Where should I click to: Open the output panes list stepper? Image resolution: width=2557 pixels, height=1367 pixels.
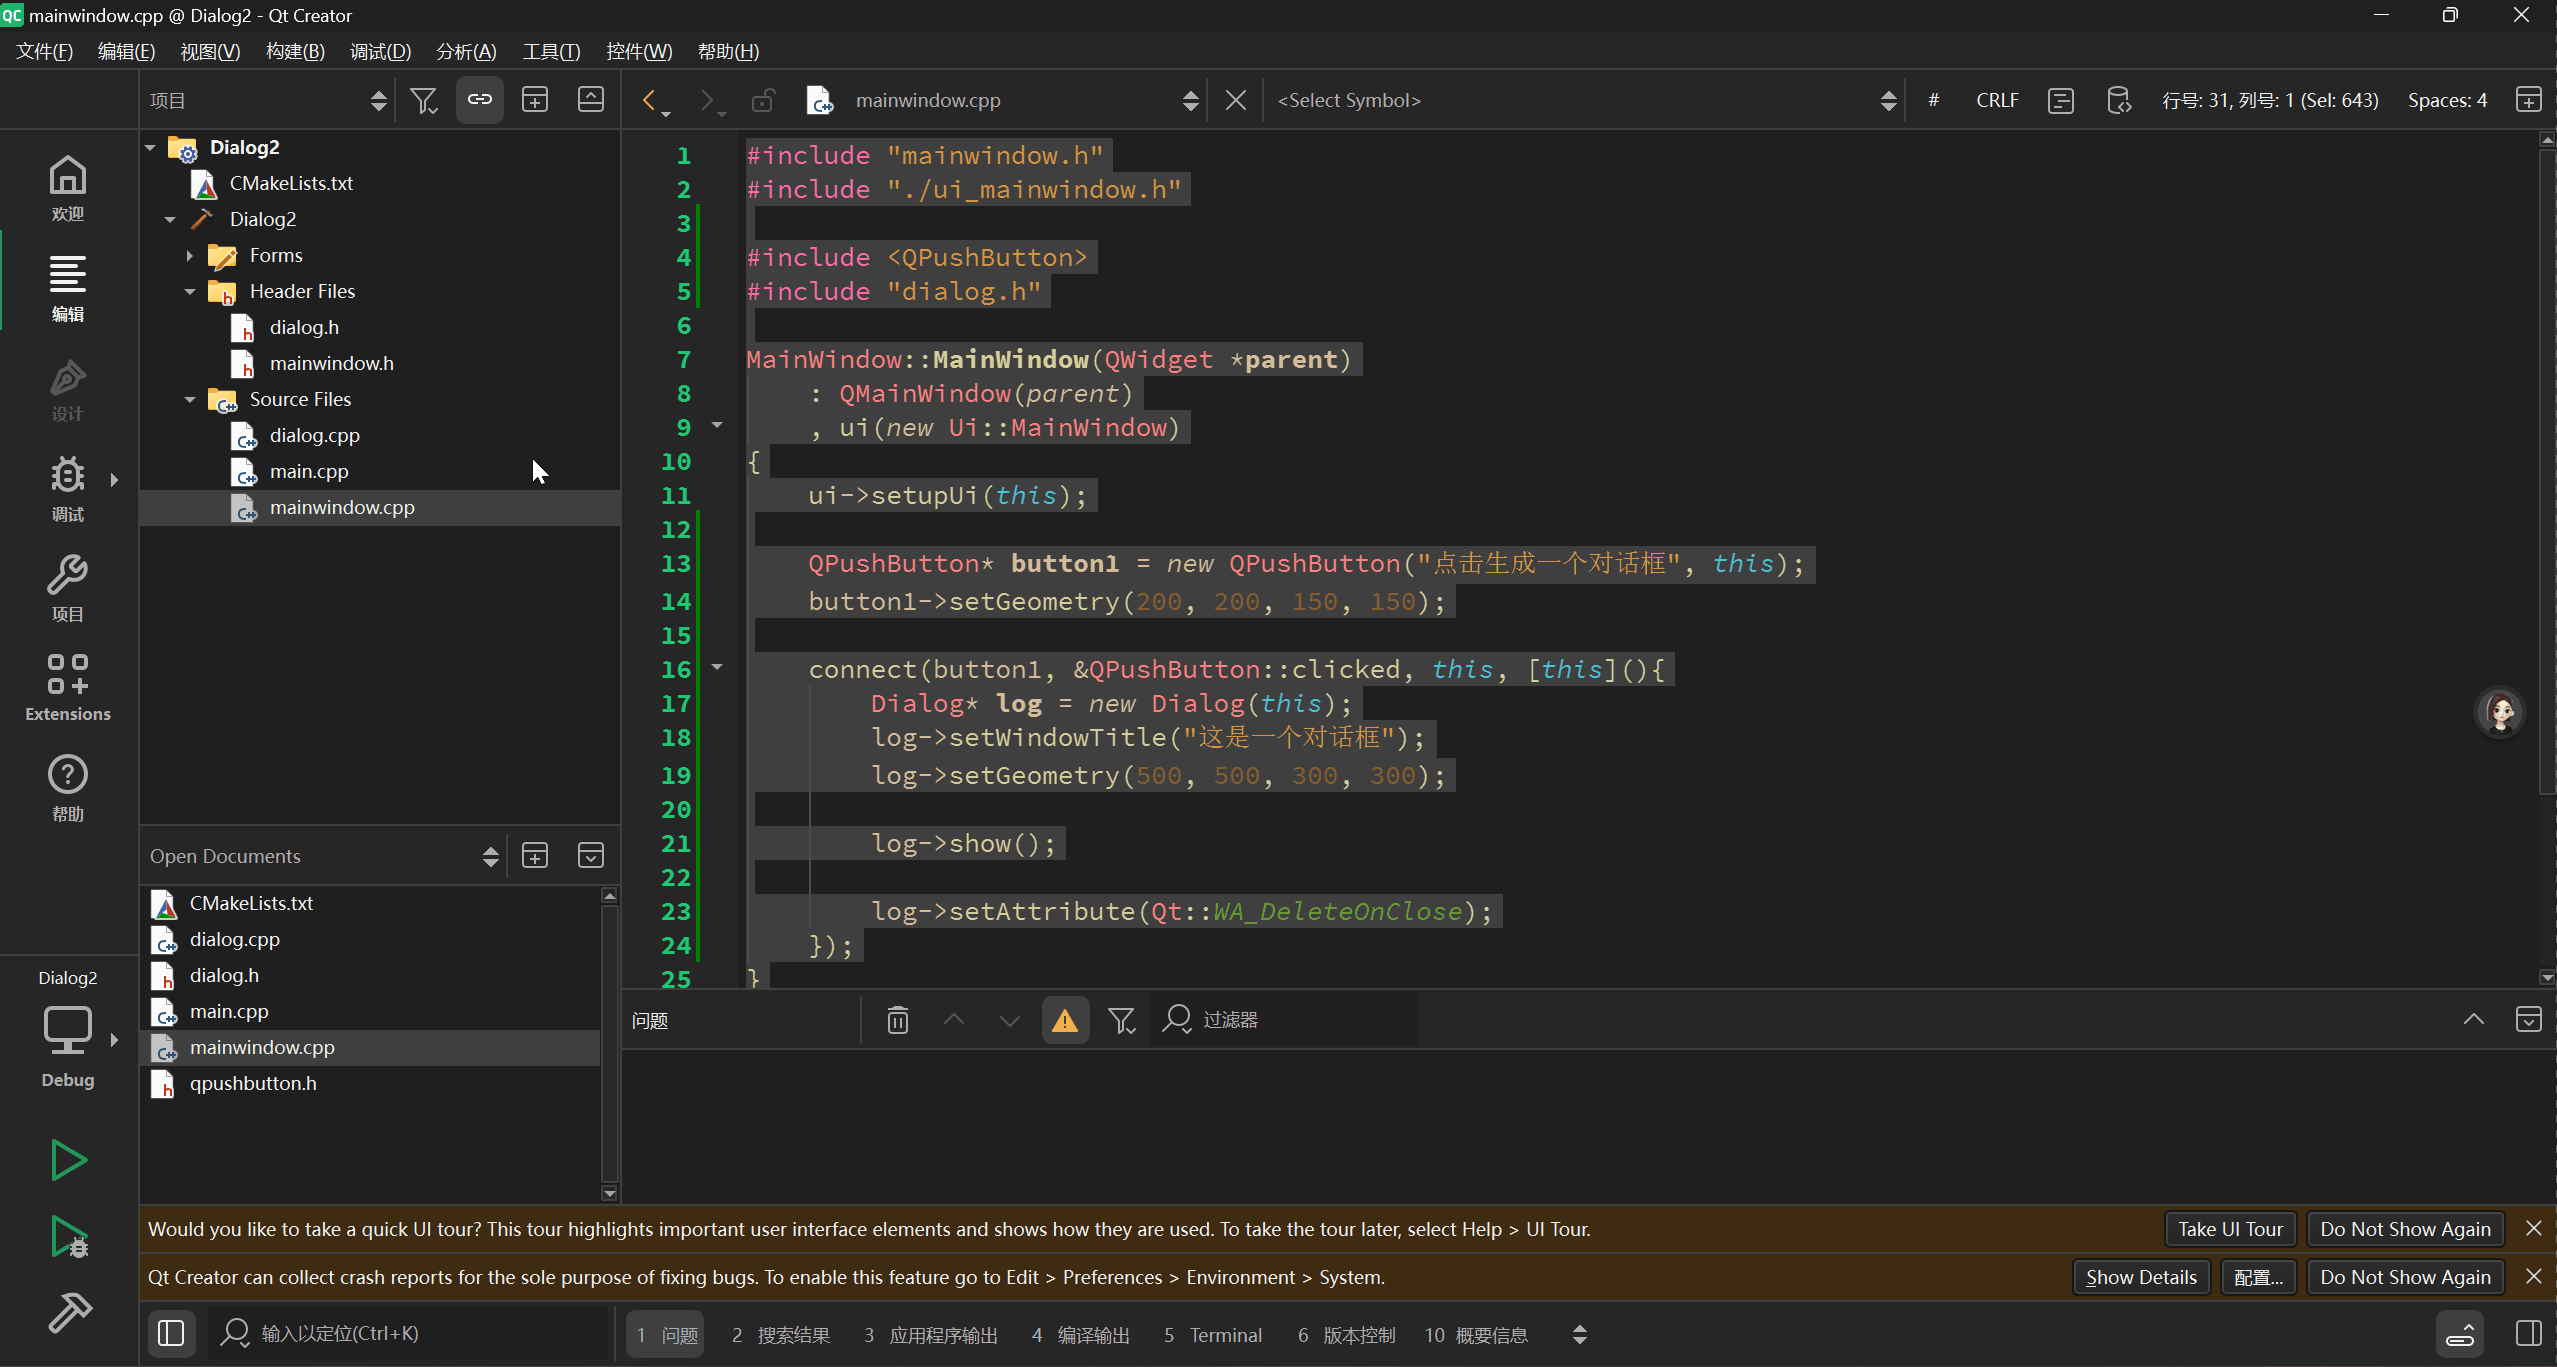point(1580,1334)
